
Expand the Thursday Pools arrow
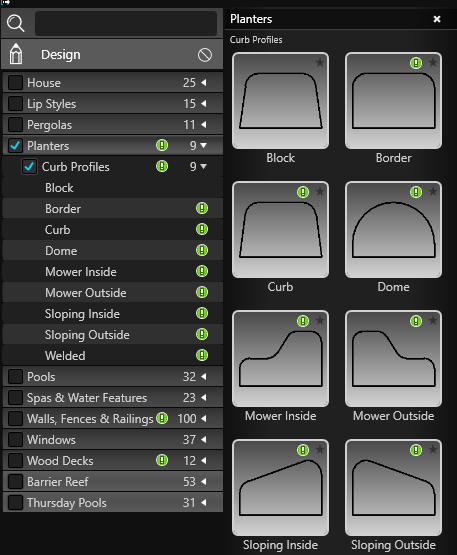pos(204,502)
